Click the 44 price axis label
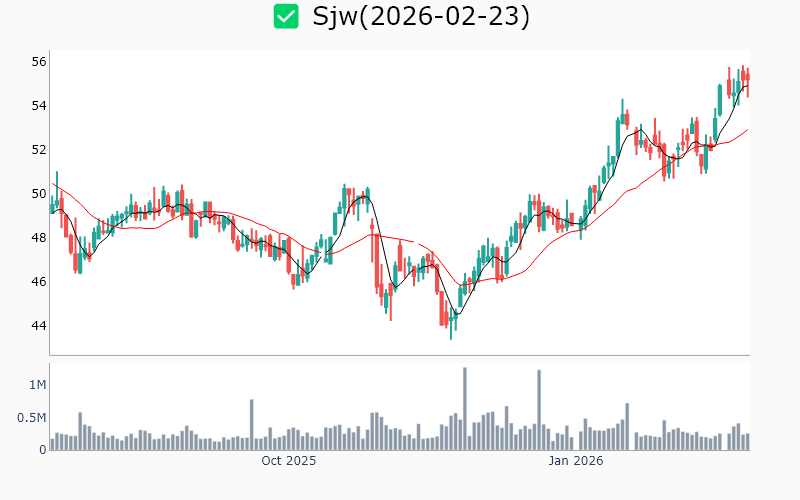This screenshot has width=800, height=500. (38, 325)
